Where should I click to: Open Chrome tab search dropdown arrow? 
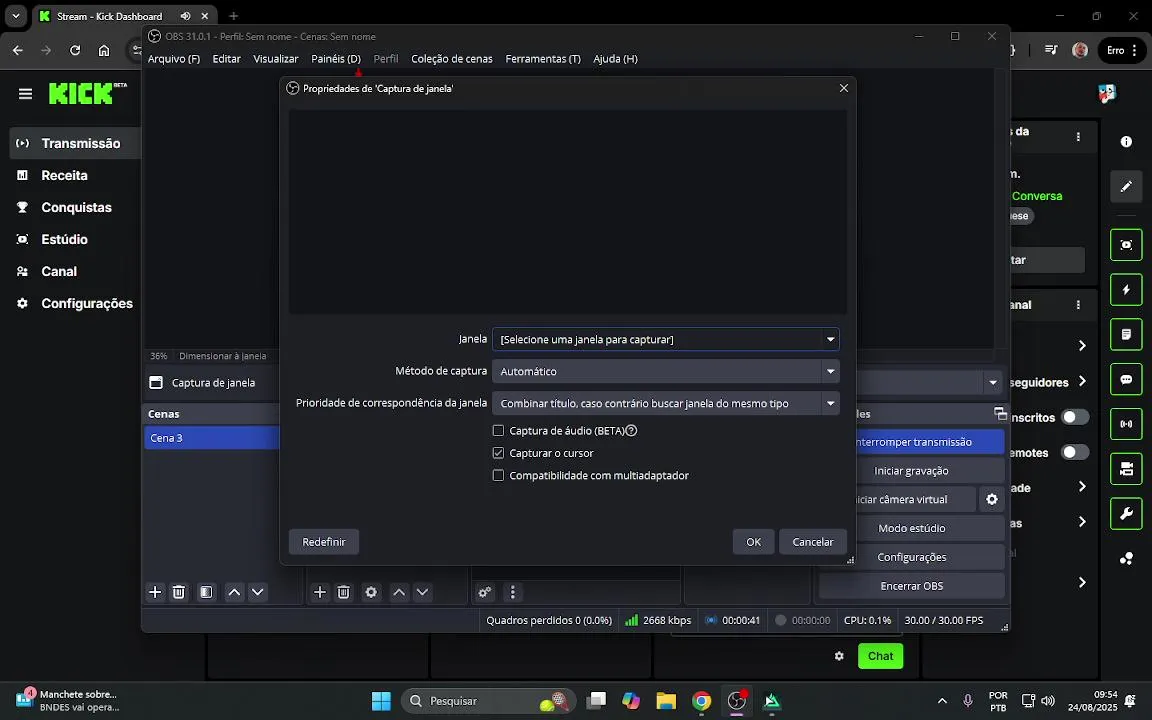15,15
